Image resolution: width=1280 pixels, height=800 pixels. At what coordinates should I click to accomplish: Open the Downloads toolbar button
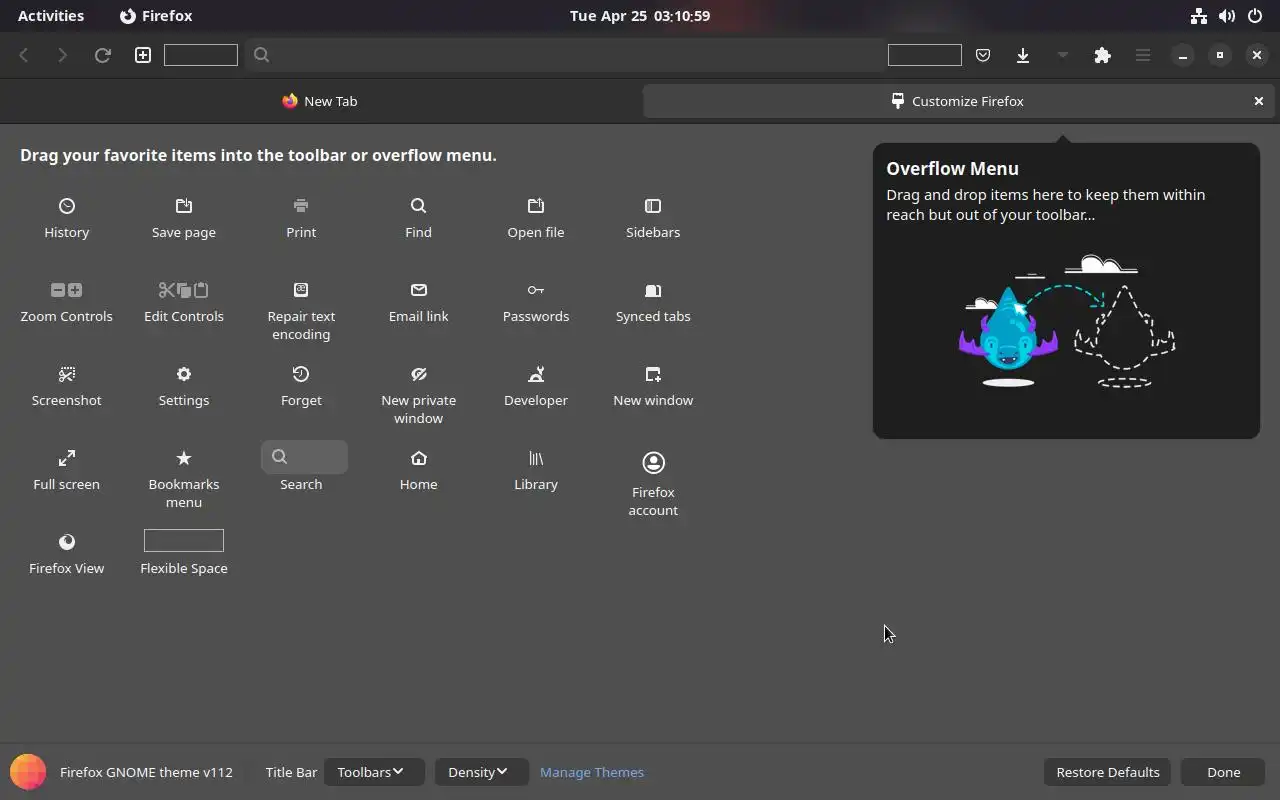coord(1023,55)
